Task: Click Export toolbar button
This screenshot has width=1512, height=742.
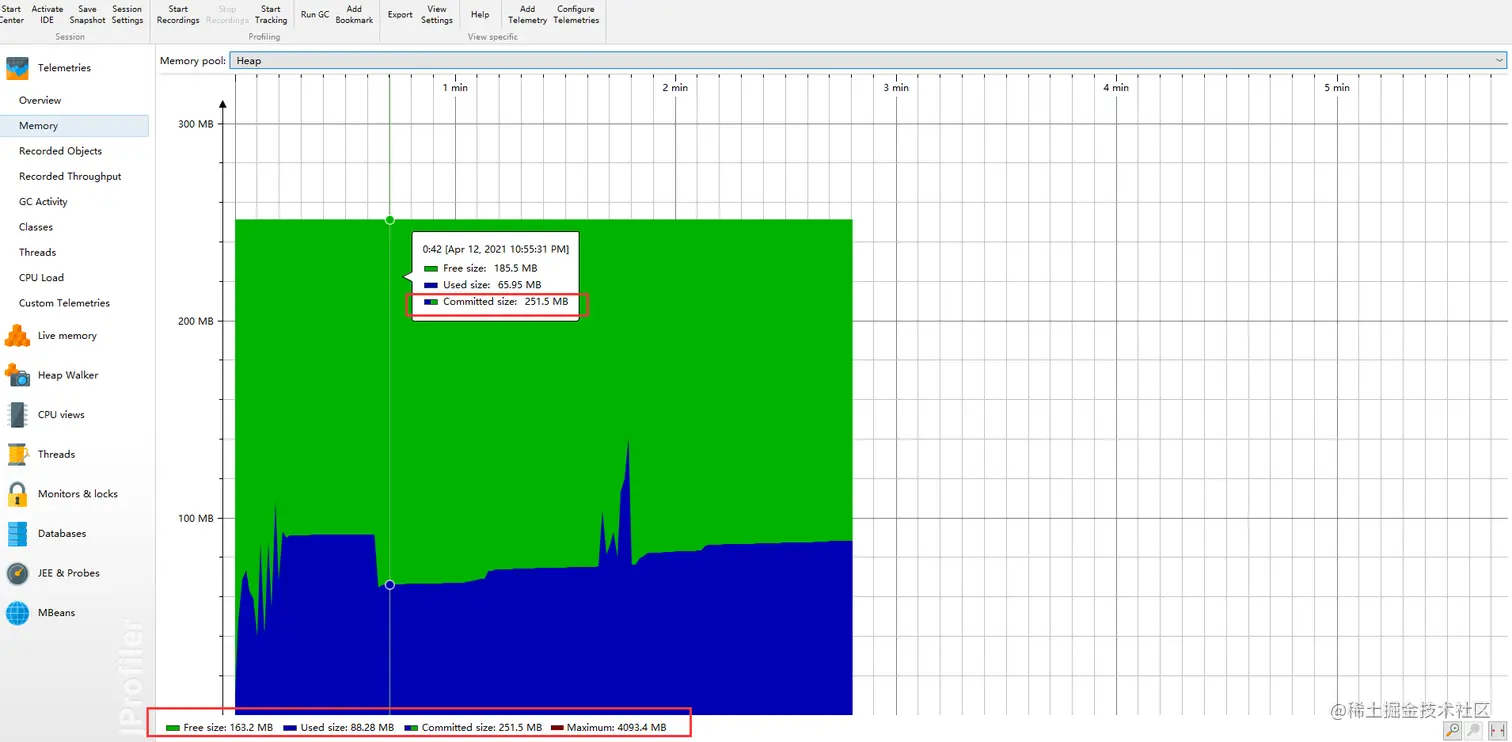Action: 400,14
